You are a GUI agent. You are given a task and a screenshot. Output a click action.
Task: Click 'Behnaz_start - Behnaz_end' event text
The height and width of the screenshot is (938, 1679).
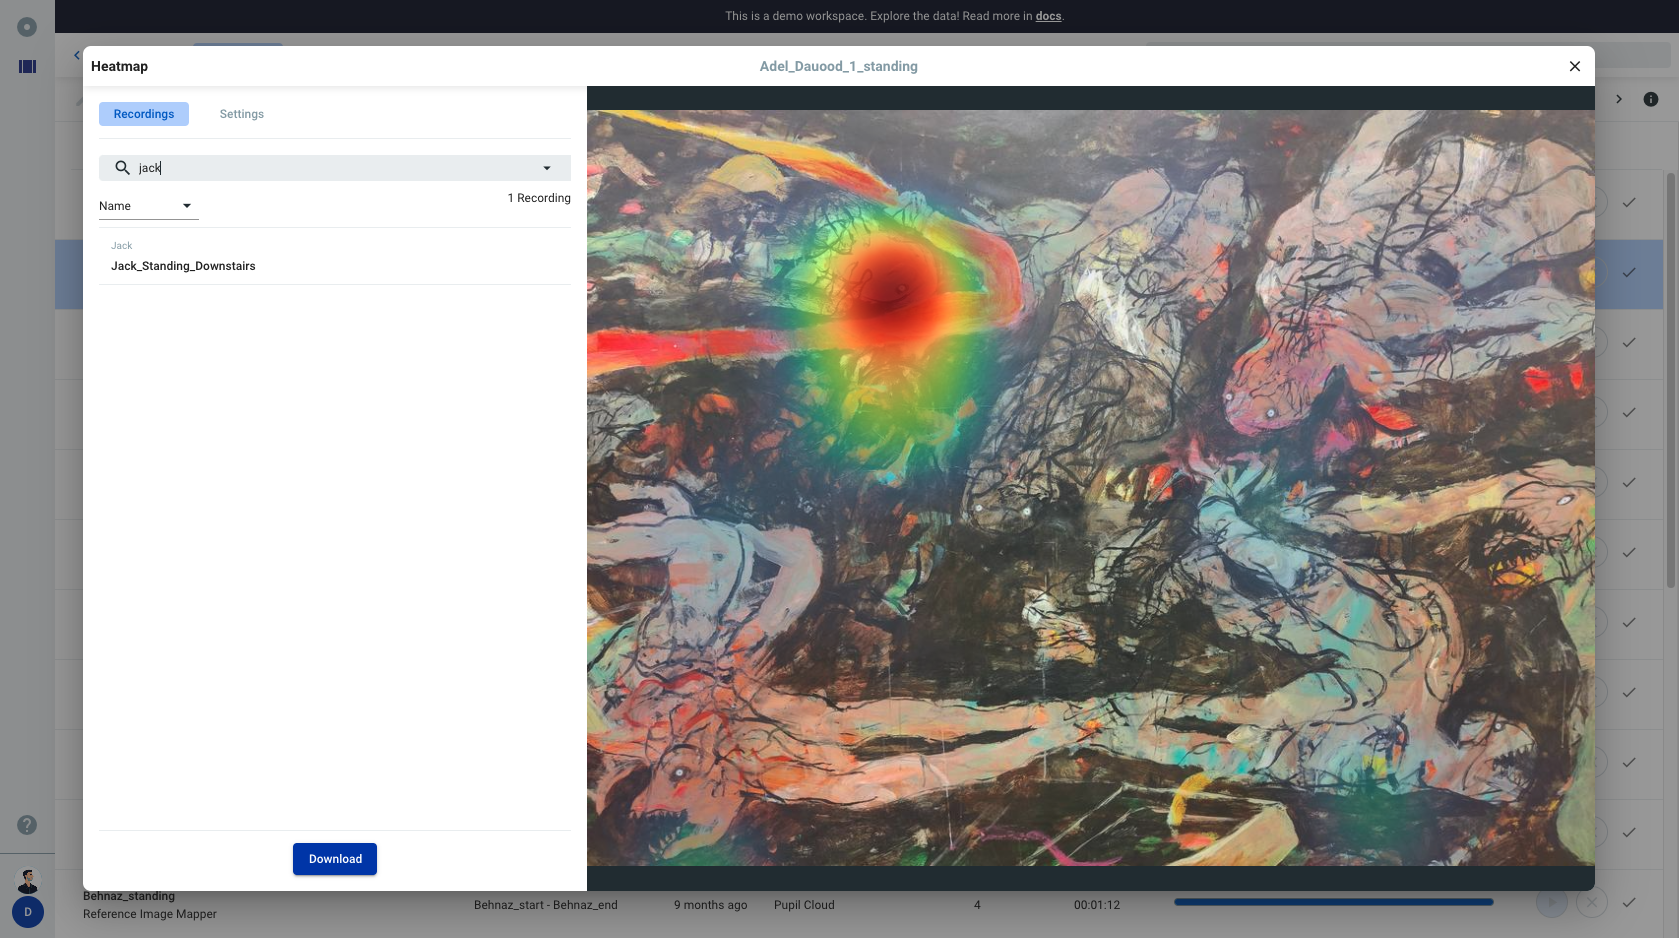[546, 905]
